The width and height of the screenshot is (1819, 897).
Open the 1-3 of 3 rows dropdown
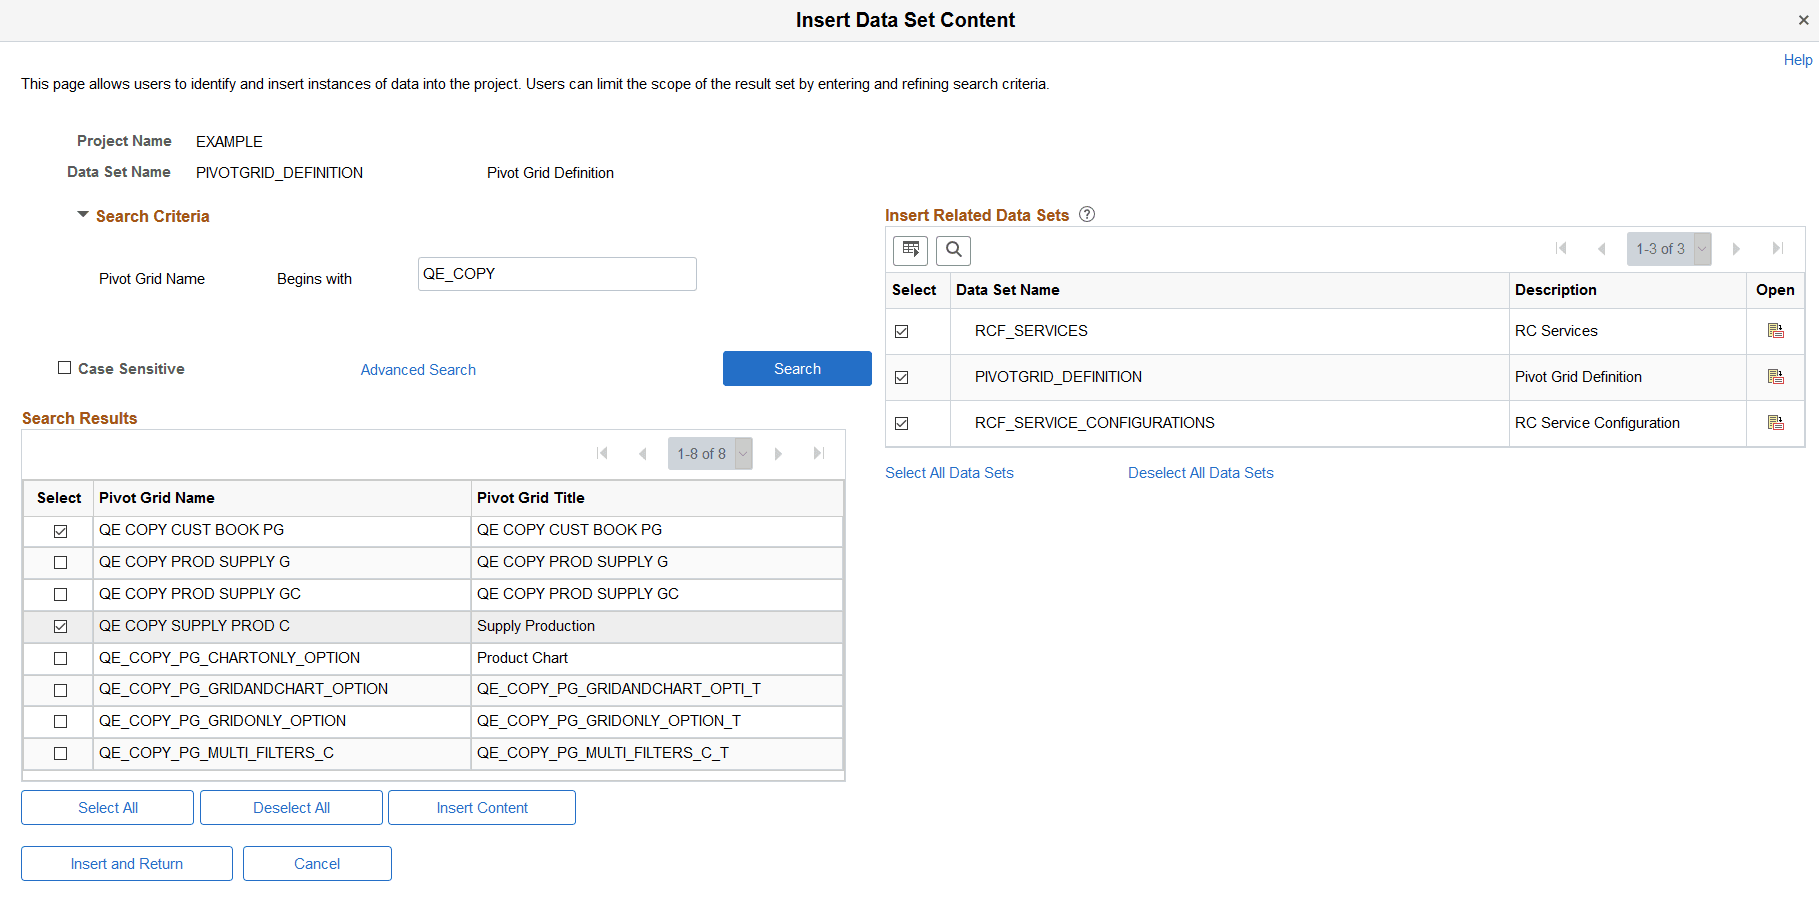click(x=1669, y=249)
